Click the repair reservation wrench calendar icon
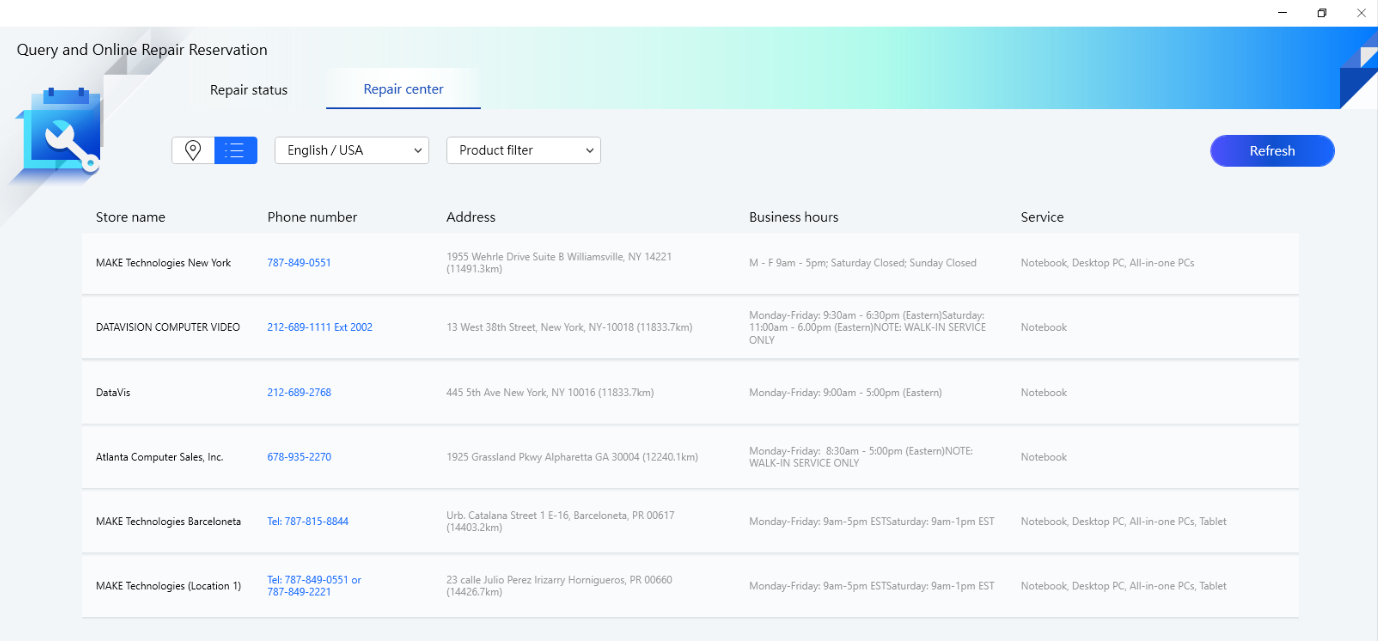1378x641 pixels. click(60, 132)
